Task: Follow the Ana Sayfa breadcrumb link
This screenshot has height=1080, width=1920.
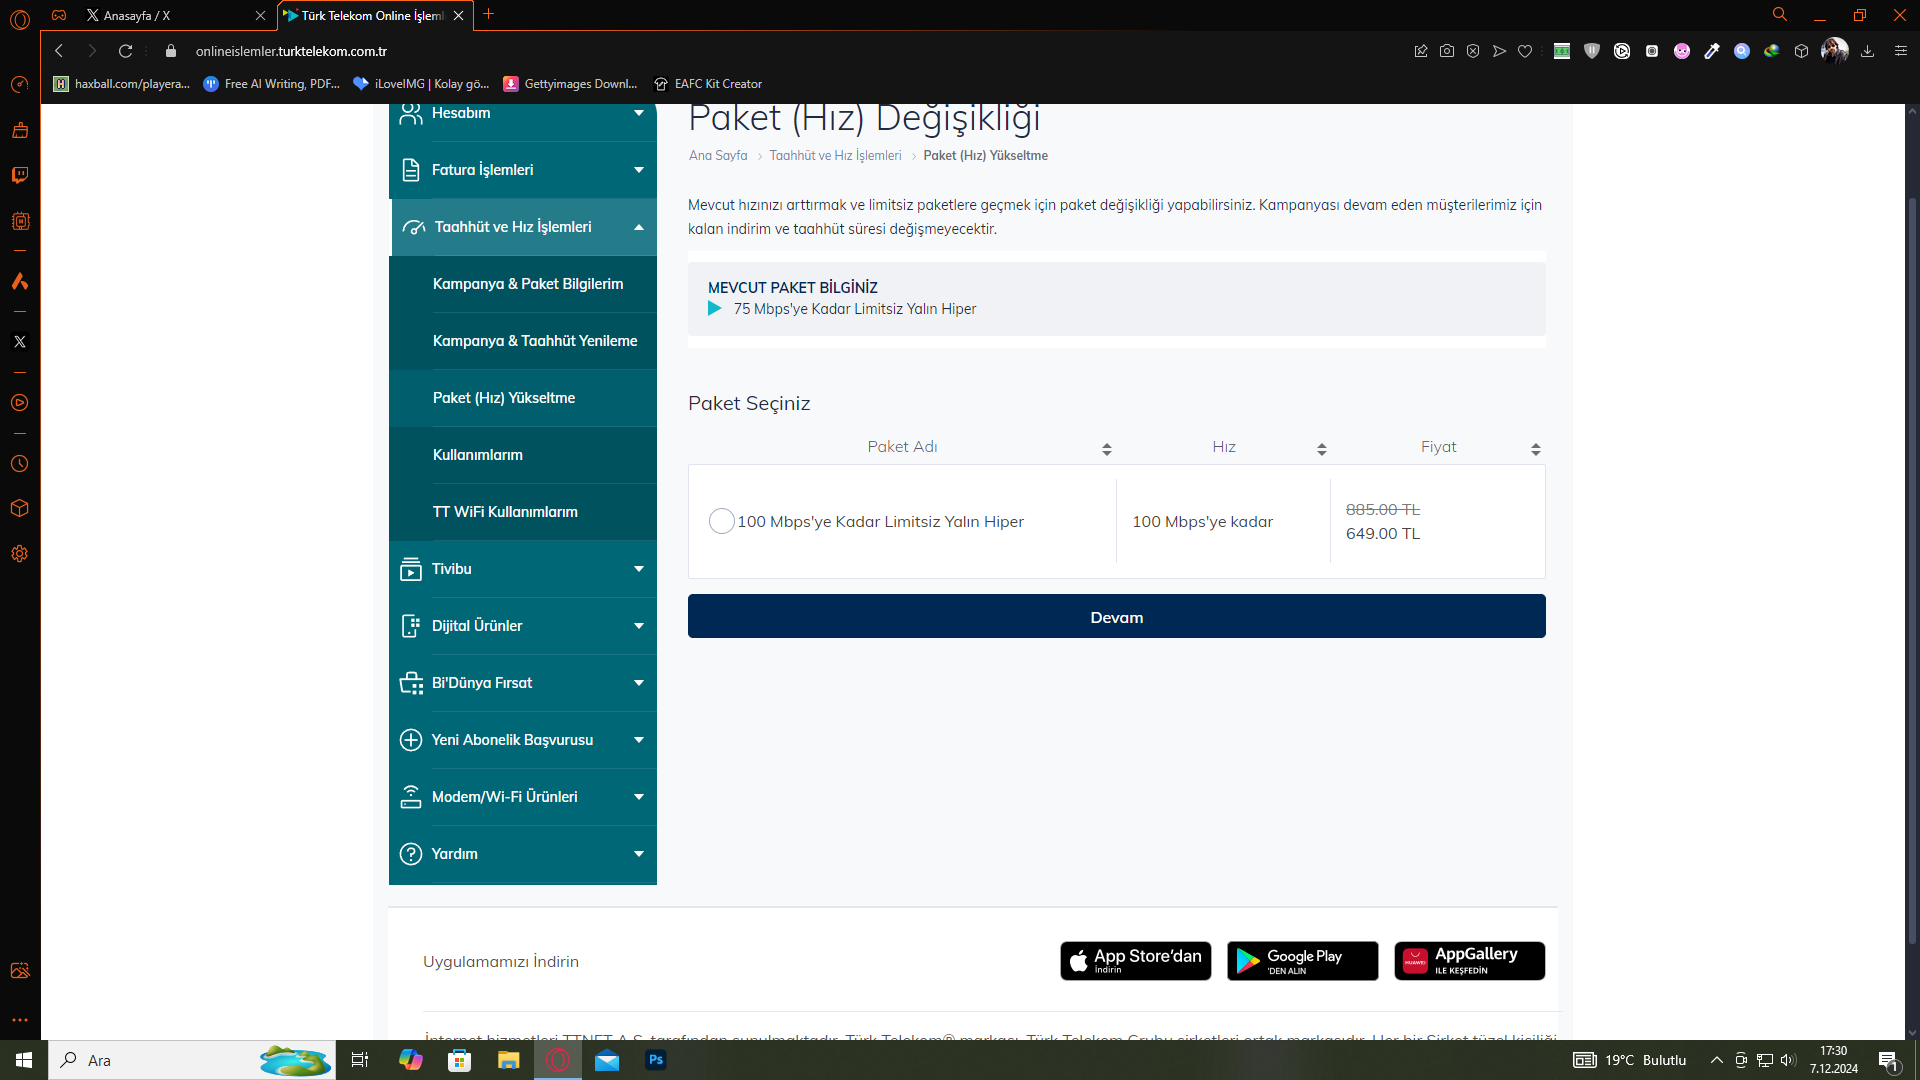Action: click(x=717, y=156)
